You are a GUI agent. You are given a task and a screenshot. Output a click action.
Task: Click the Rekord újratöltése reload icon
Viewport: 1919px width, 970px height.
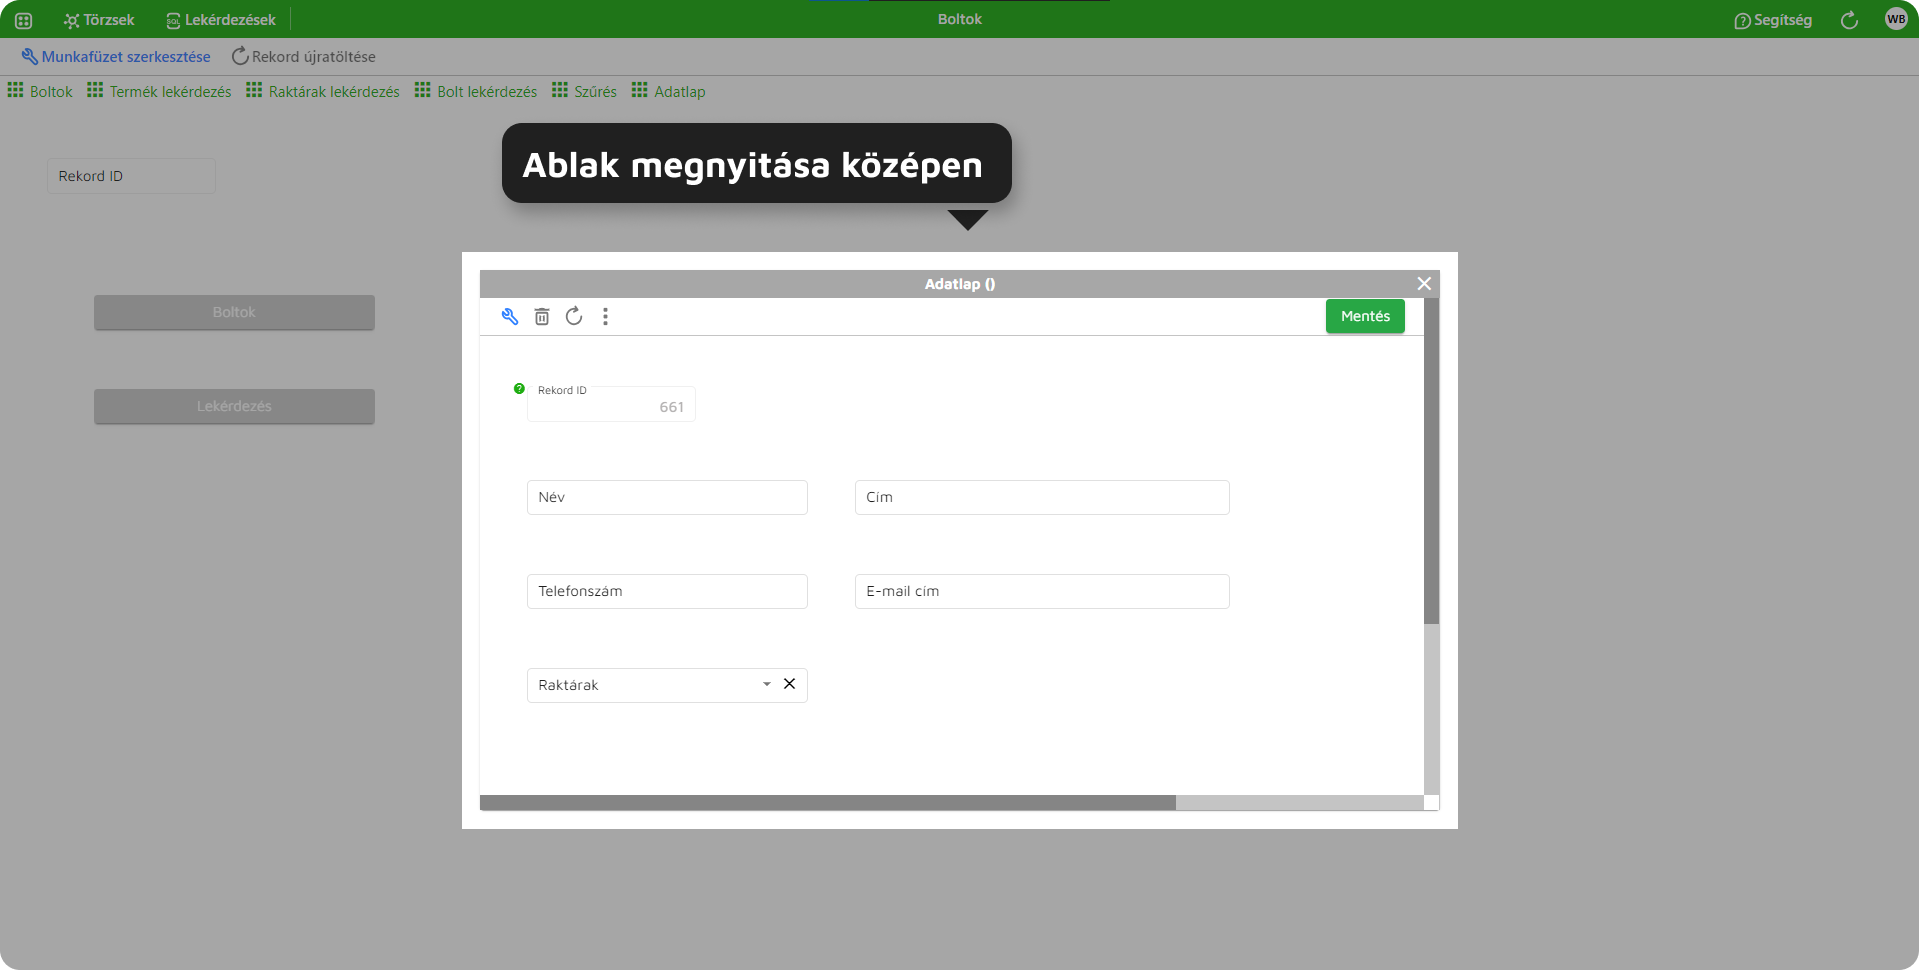[240, 56]
